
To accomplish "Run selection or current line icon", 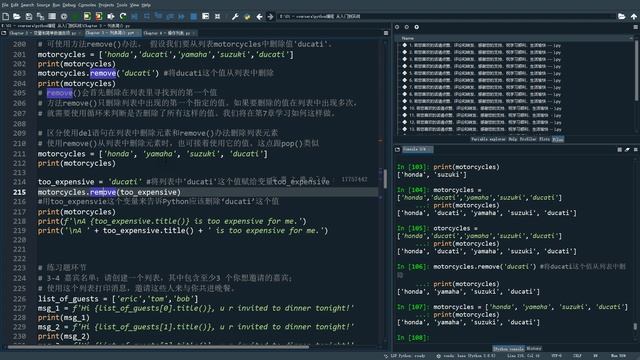I will (111, 16).
